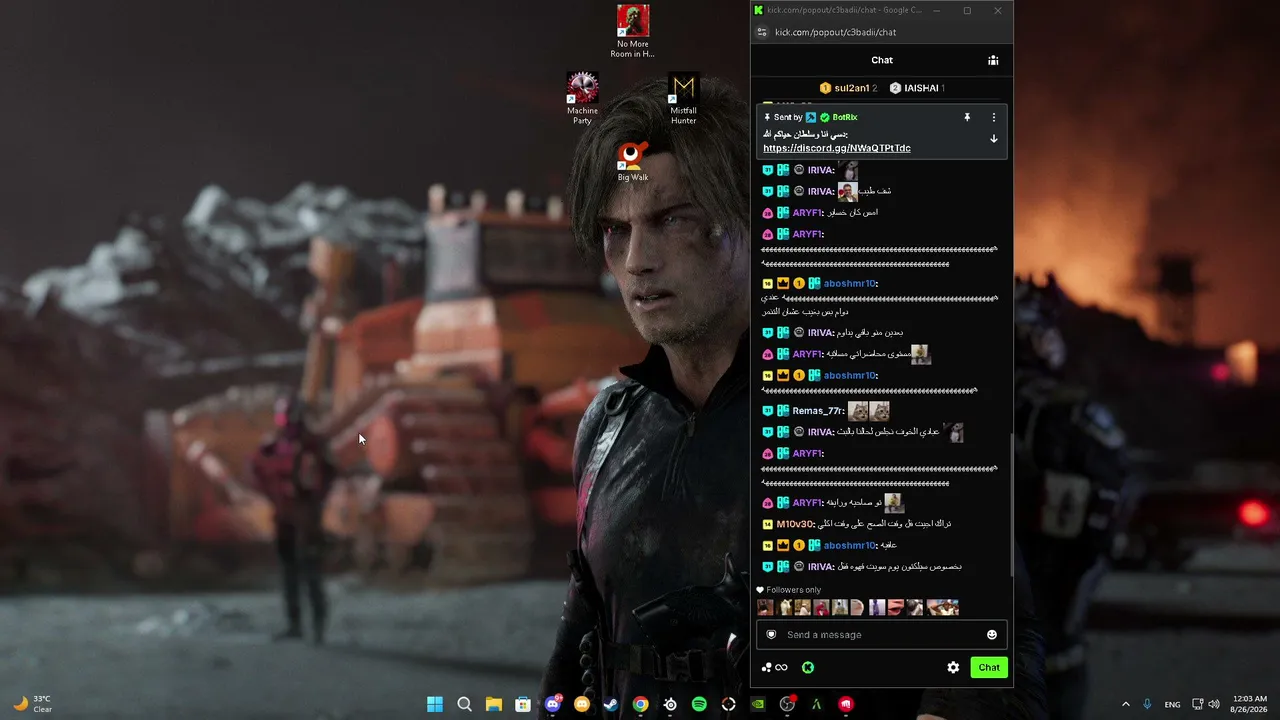1280x720 pixels.
Task: Click the Send a message field
Action: pos(881,635)
